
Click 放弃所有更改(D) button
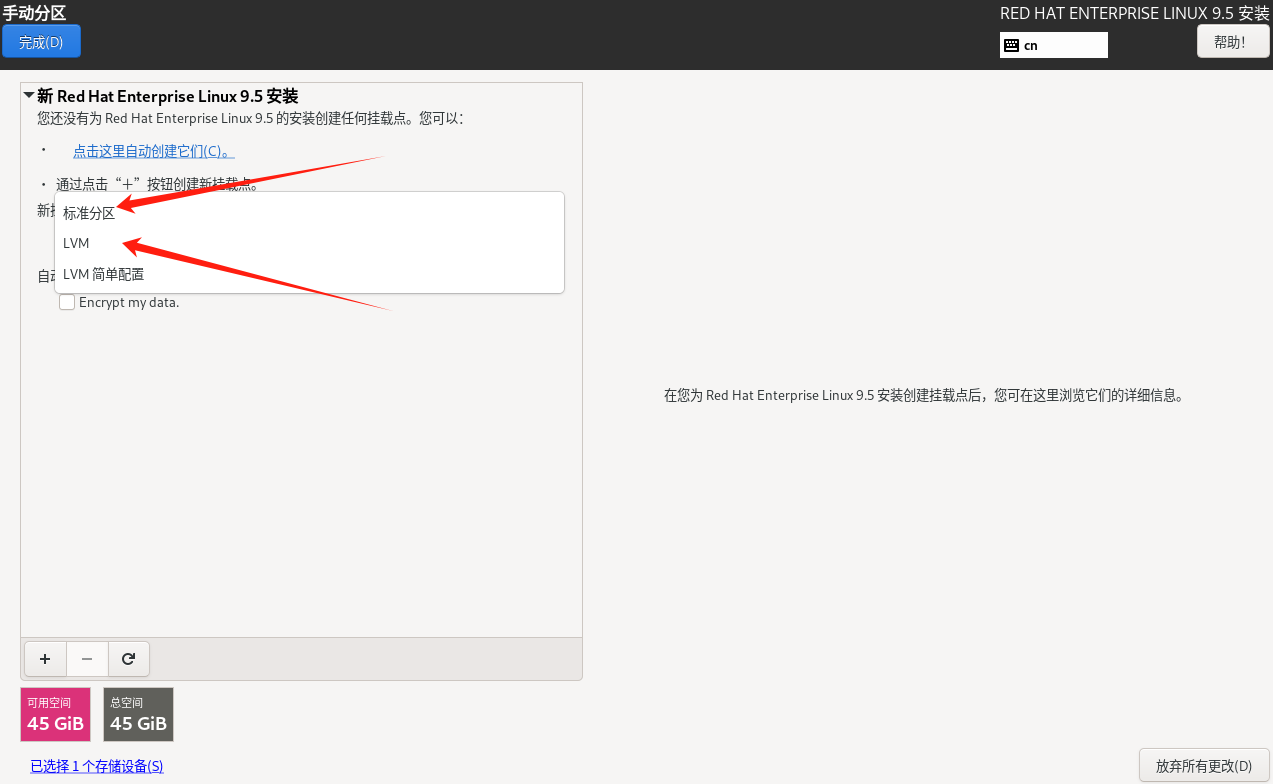[1204, 766]
